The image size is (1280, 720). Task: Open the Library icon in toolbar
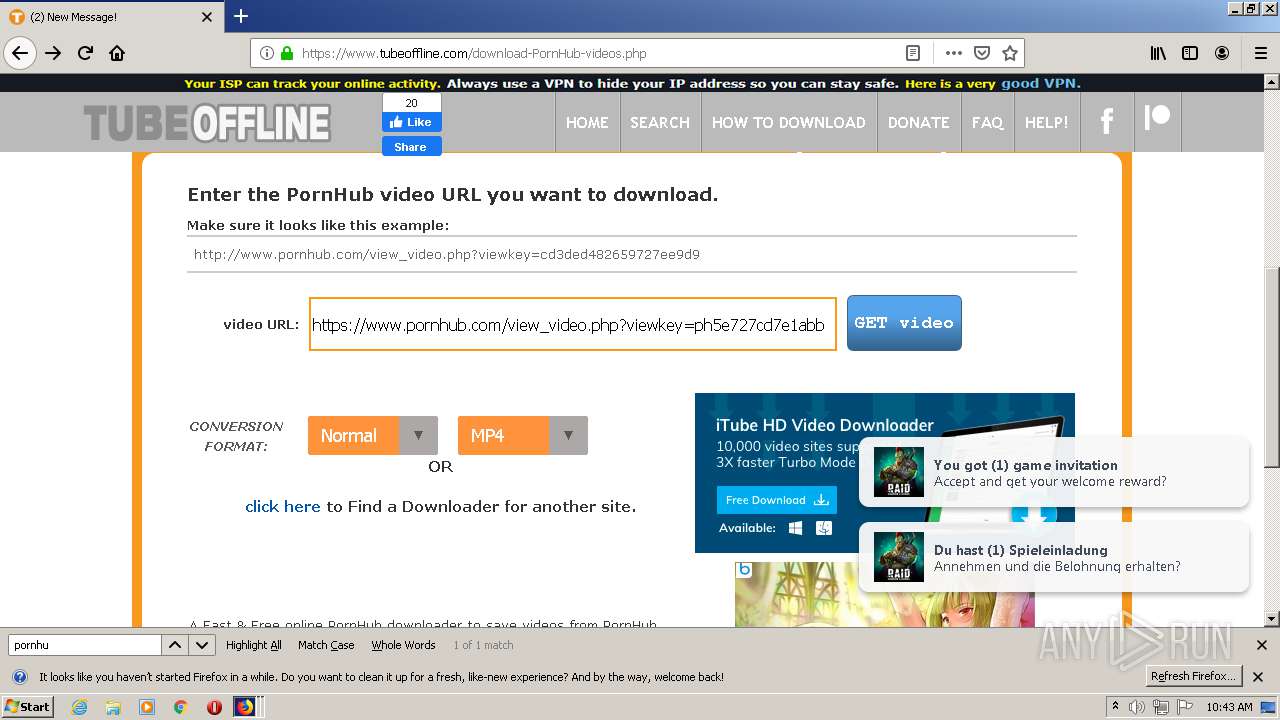[x=1158, y=53]
